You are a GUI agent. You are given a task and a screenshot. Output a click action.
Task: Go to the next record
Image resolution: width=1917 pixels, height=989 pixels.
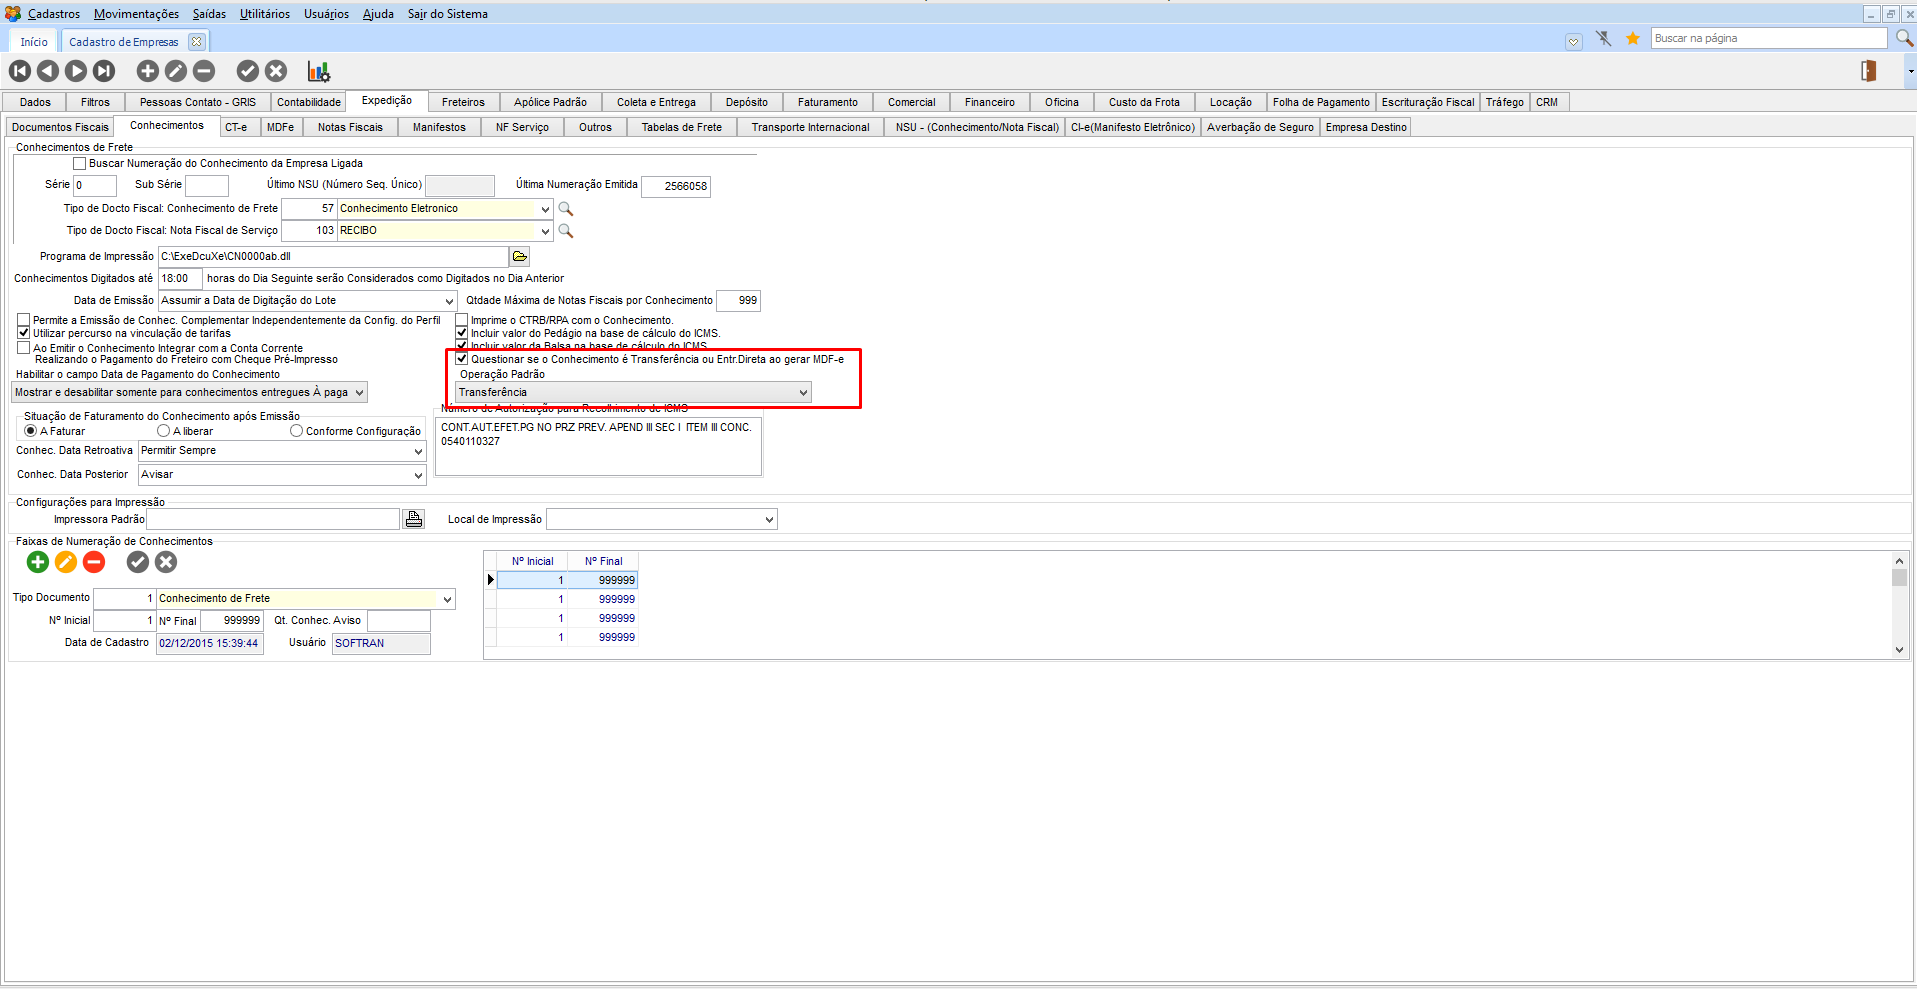(76, 71)
